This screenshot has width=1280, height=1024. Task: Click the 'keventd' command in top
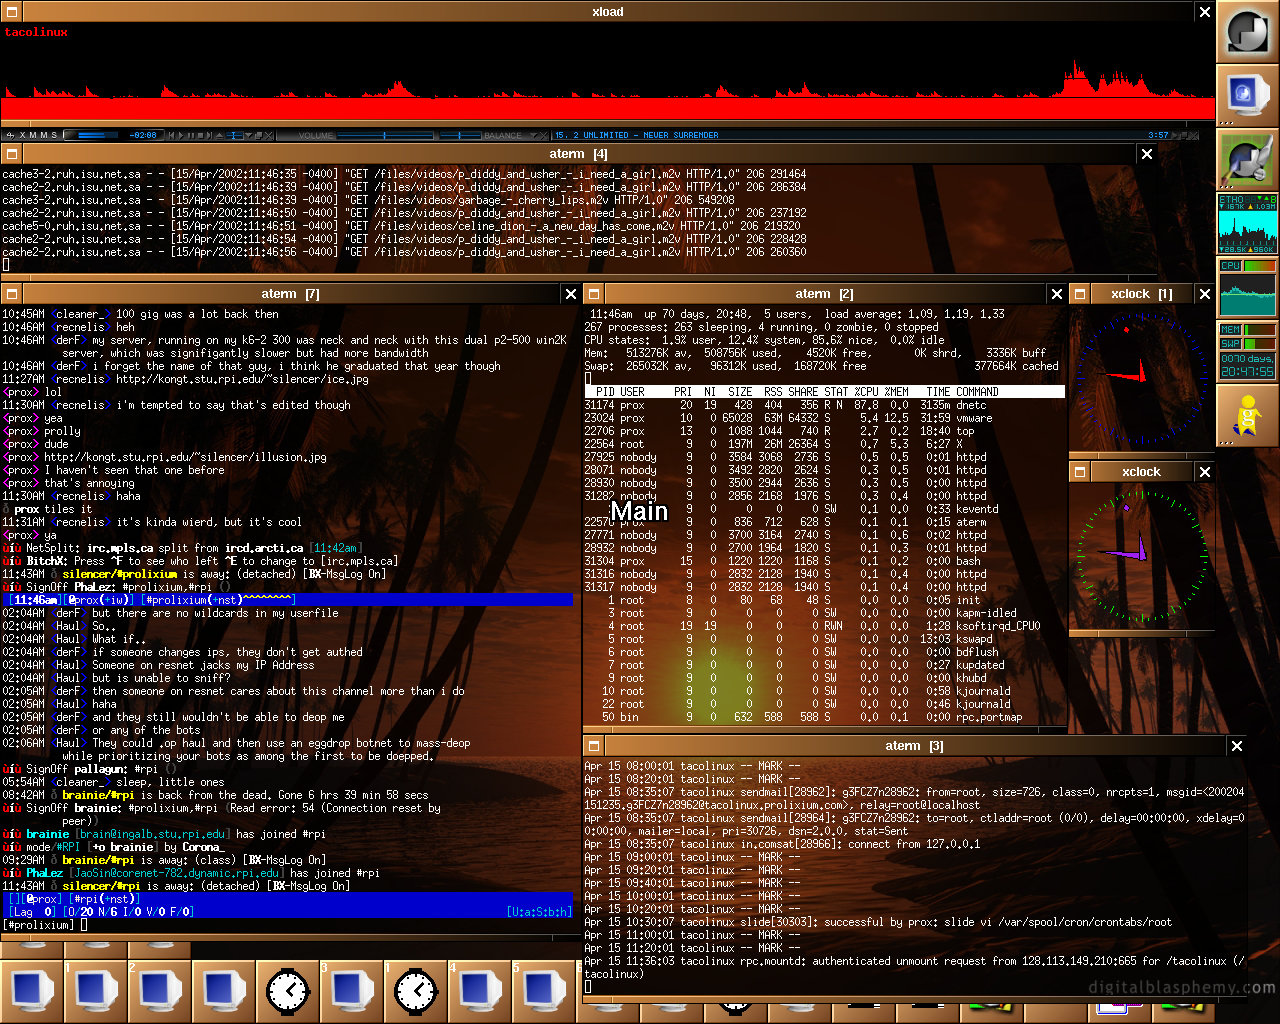click(978, 509)
